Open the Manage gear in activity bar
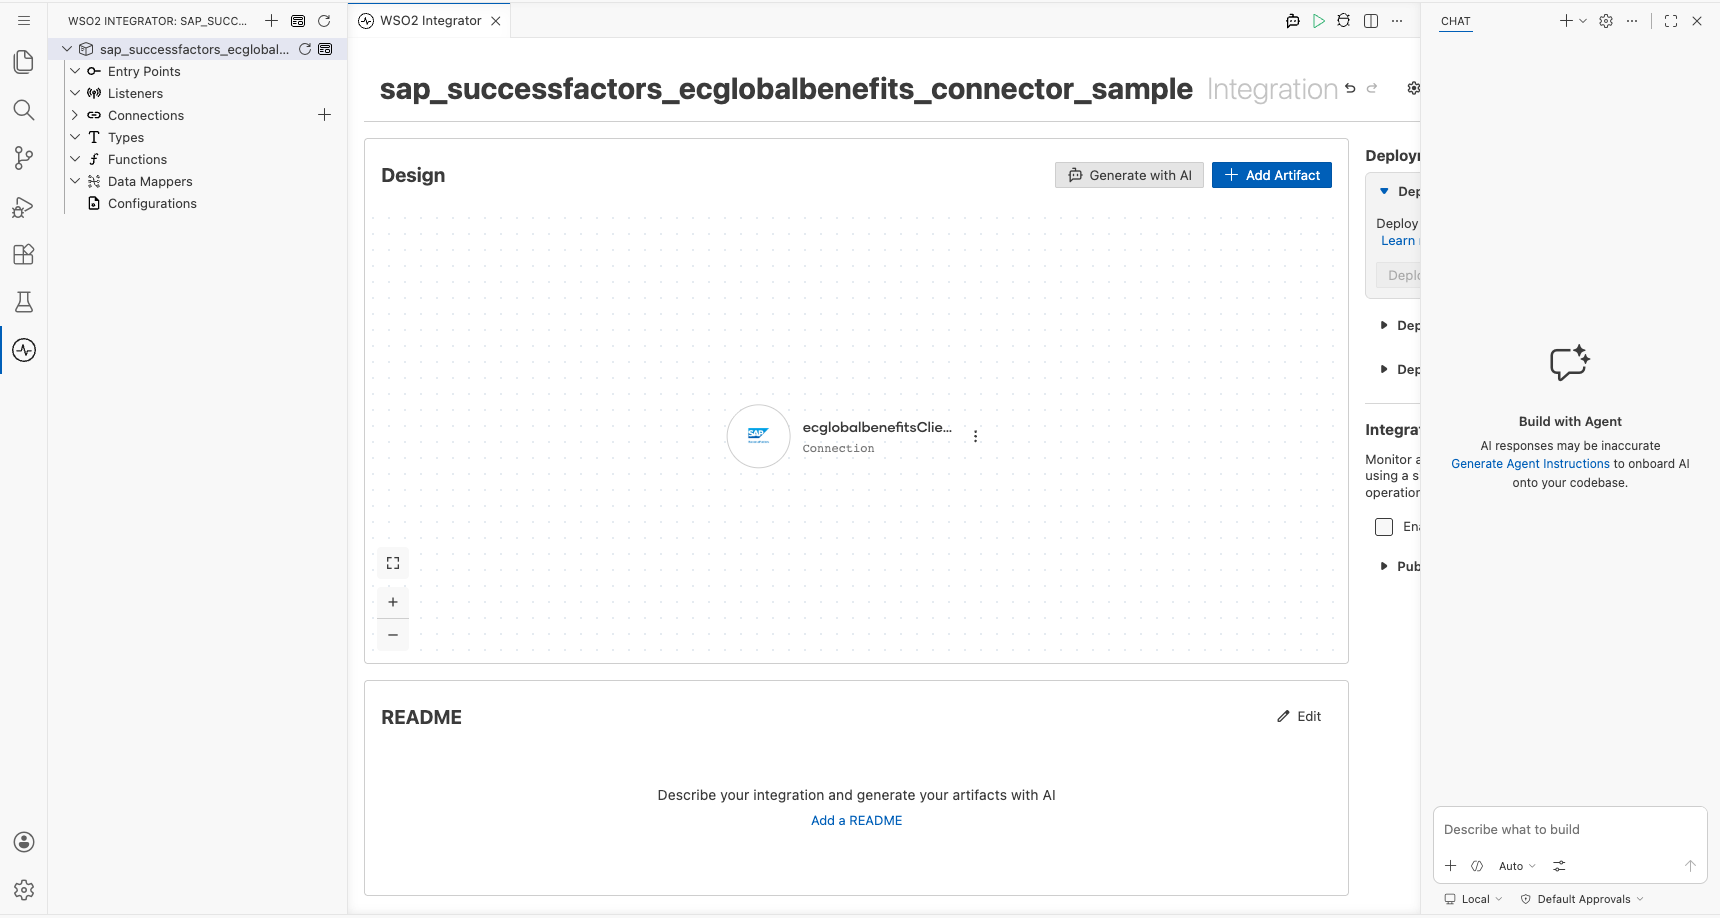 (24, 890)
